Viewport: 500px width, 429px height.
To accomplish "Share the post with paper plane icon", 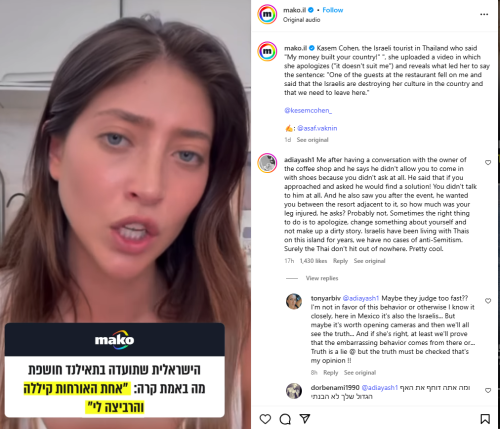I will click(x=305, y=418).
